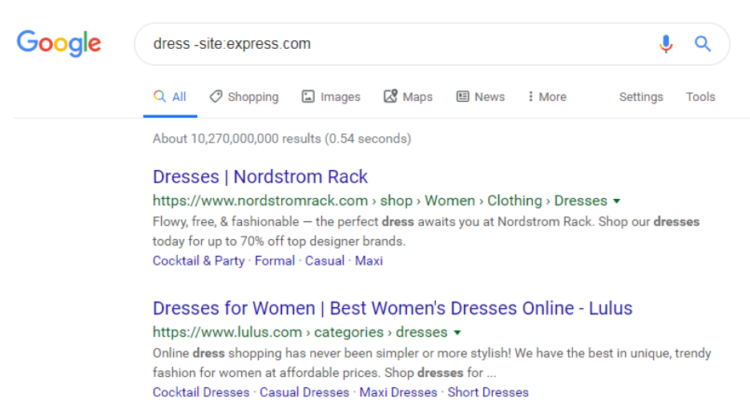Expand the Nordstrom Rack URL dropdown arrow
The image size is (750, 409).
point(617,201)
